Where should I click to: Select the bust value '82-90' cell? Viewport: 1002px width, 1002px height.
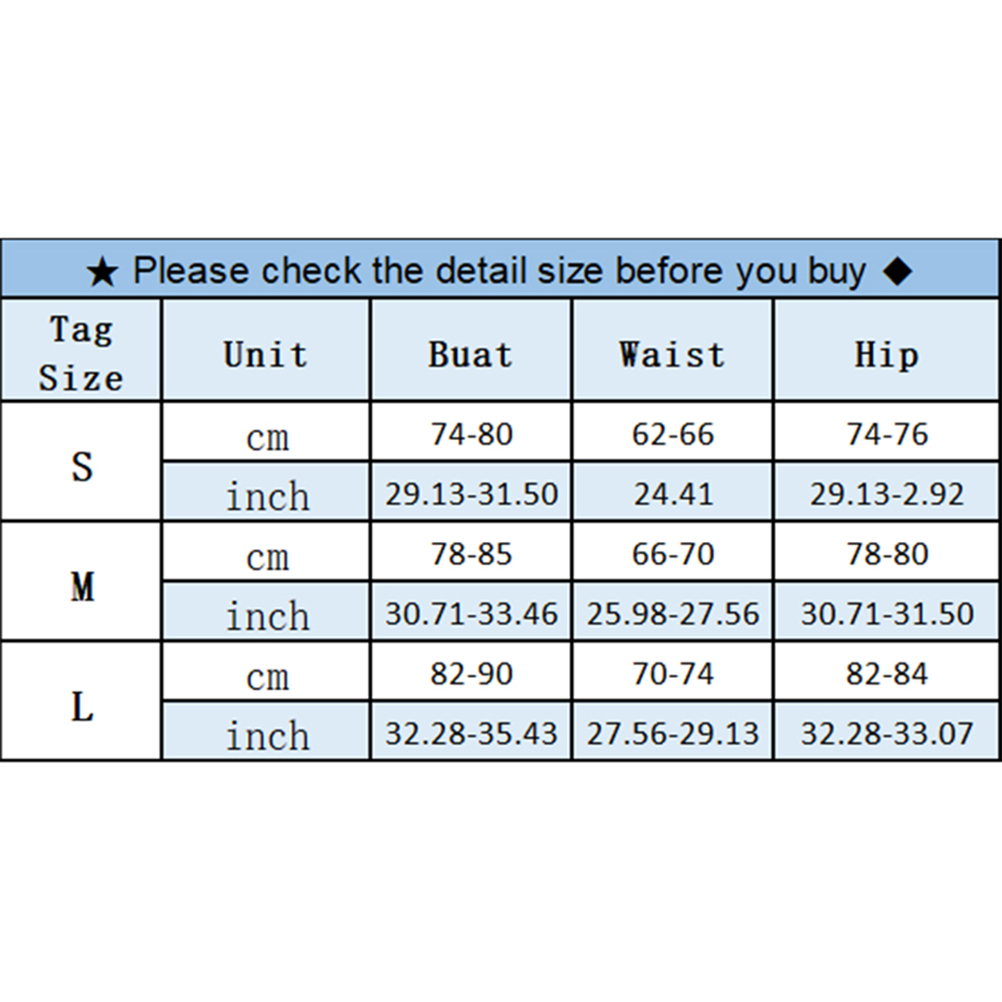coord(471,673)
